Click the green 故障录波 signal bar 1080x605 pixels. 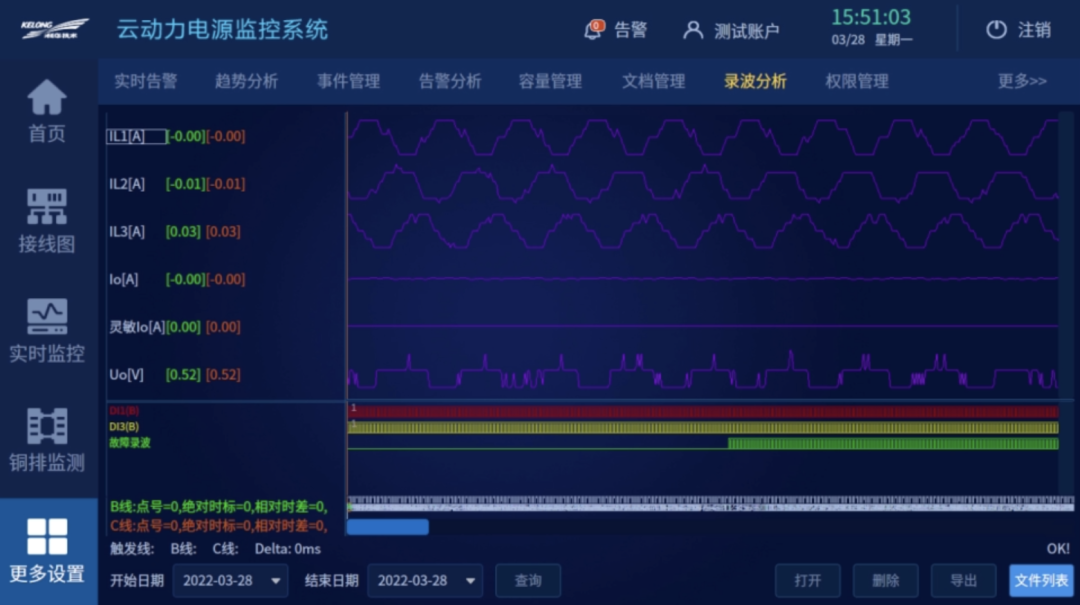(x=893, y=444)
